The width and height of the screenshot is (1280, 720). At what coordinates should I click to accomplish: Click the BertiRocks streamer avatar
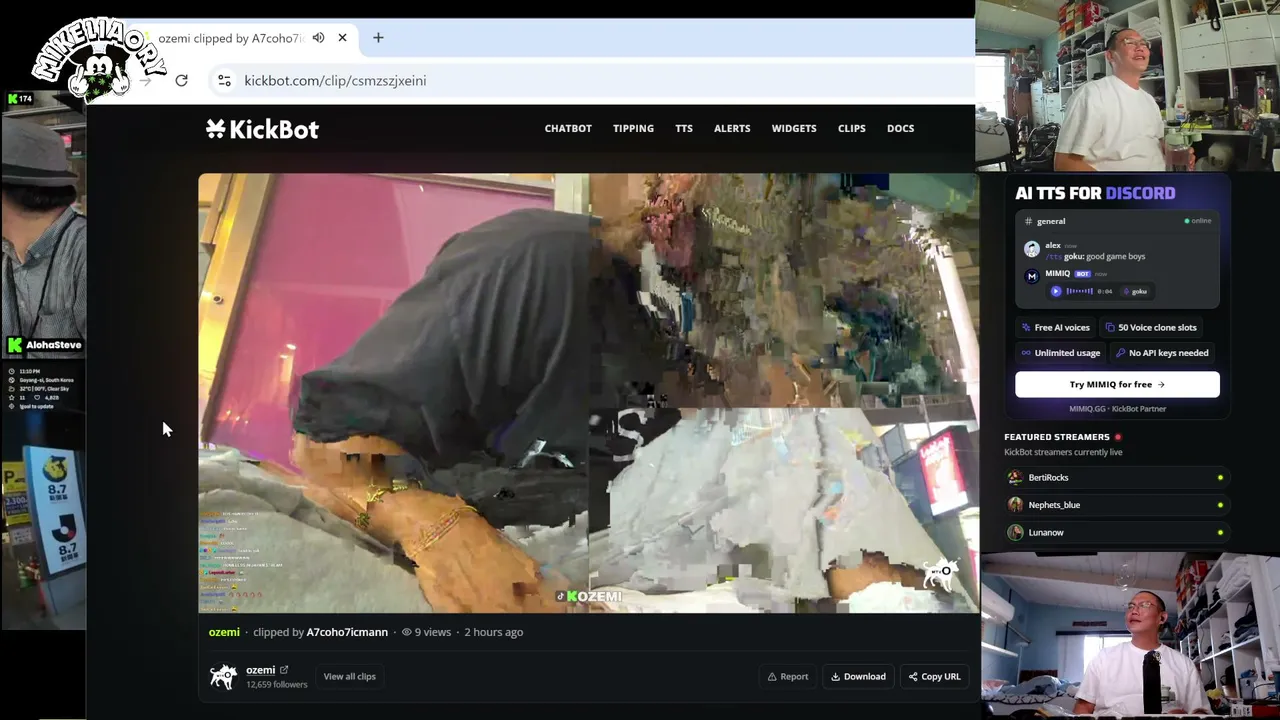tap(1016, 478)
